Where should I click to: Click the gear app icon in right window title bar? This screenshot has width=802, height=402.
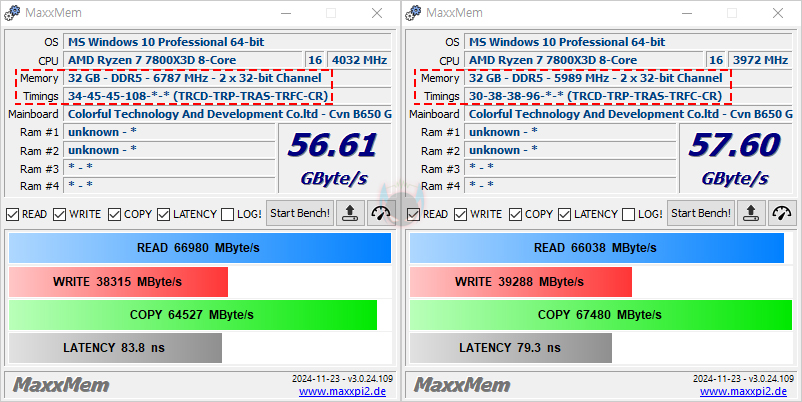click(x=413, y=13)
